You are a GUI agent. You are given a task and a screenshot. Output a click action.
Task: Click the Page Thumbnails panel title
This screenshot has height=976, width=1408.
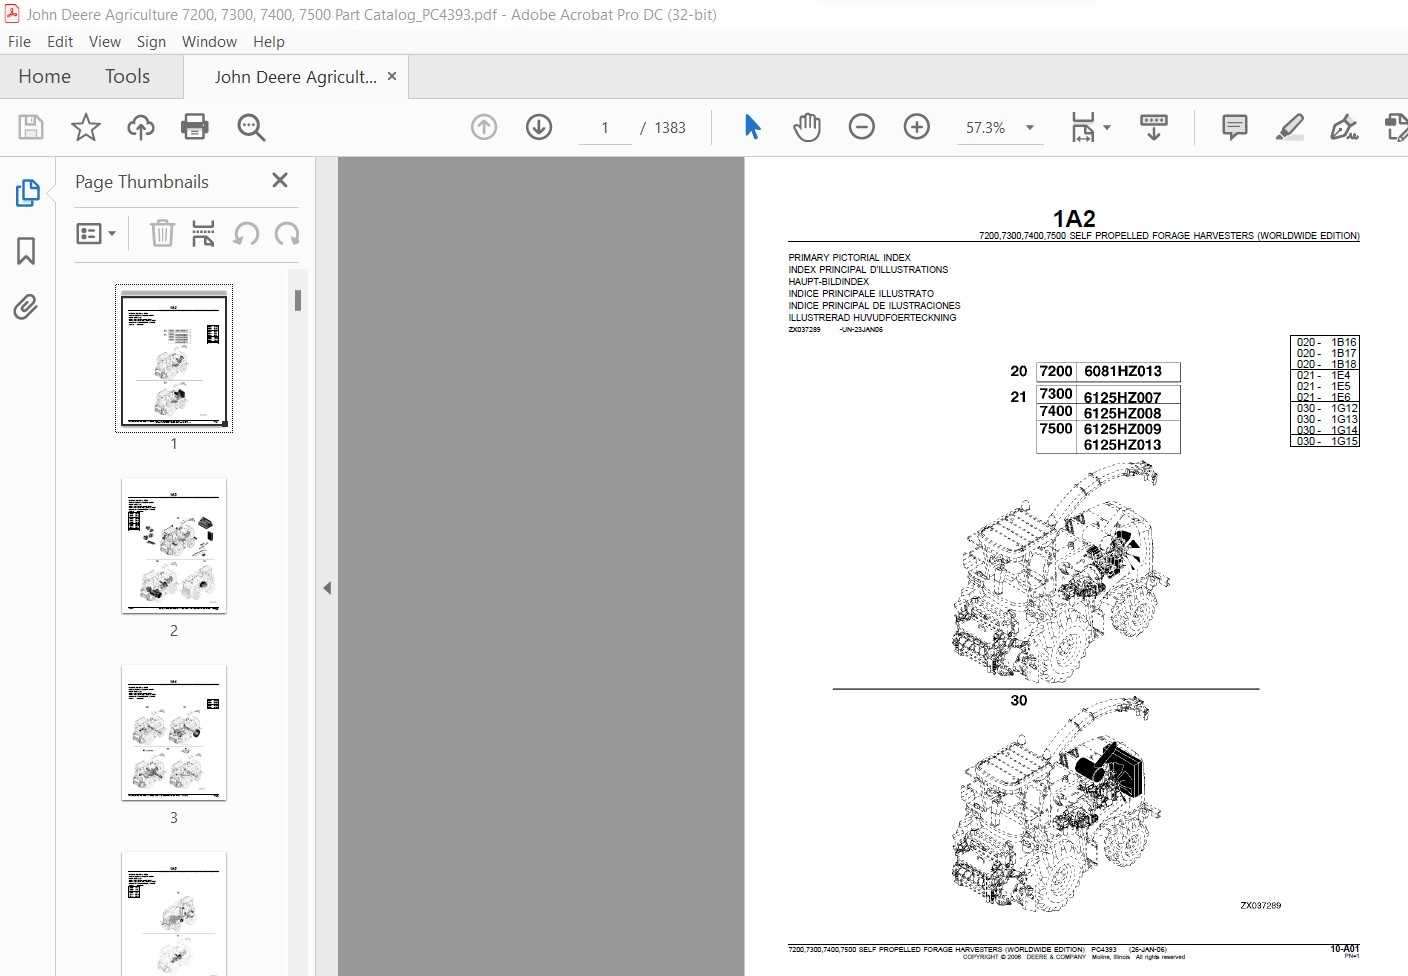pyautogui.click(x=142, y=182)
